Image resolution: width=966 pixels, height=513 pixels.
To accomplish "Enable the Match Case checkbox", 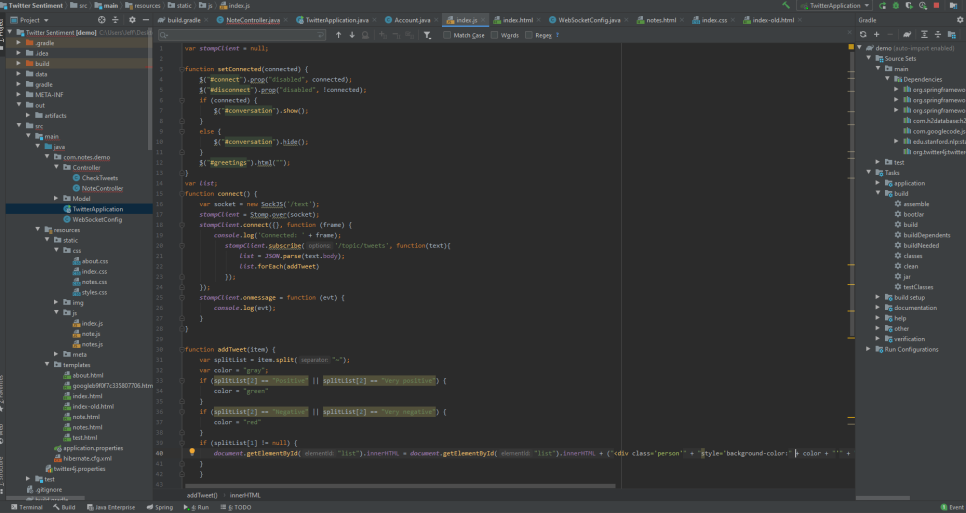I will point(446,35).
